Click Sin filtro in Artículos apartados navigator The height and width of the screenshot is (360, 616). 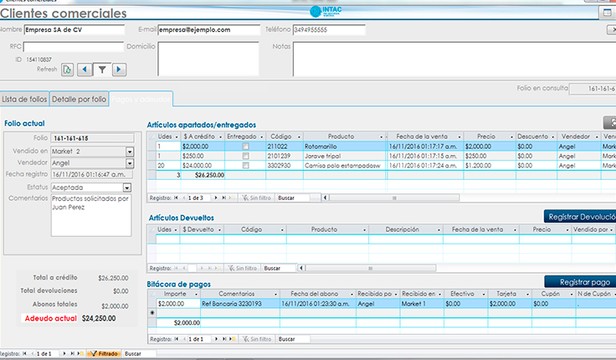point(257,198)
